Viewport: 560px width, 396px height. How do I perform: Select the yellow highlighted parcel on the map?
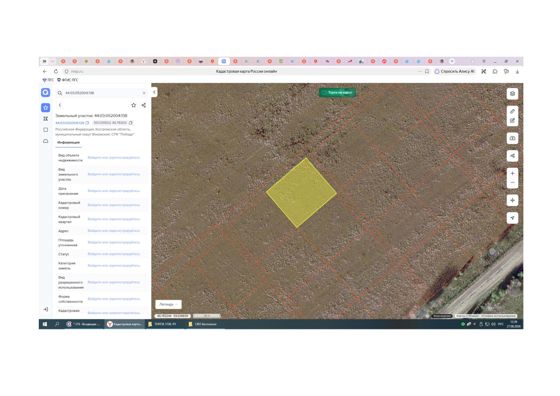pos(301,193)
